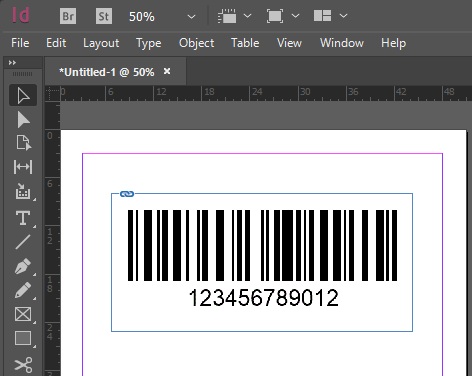Click the tools panel gripper handle

point(23,74)
